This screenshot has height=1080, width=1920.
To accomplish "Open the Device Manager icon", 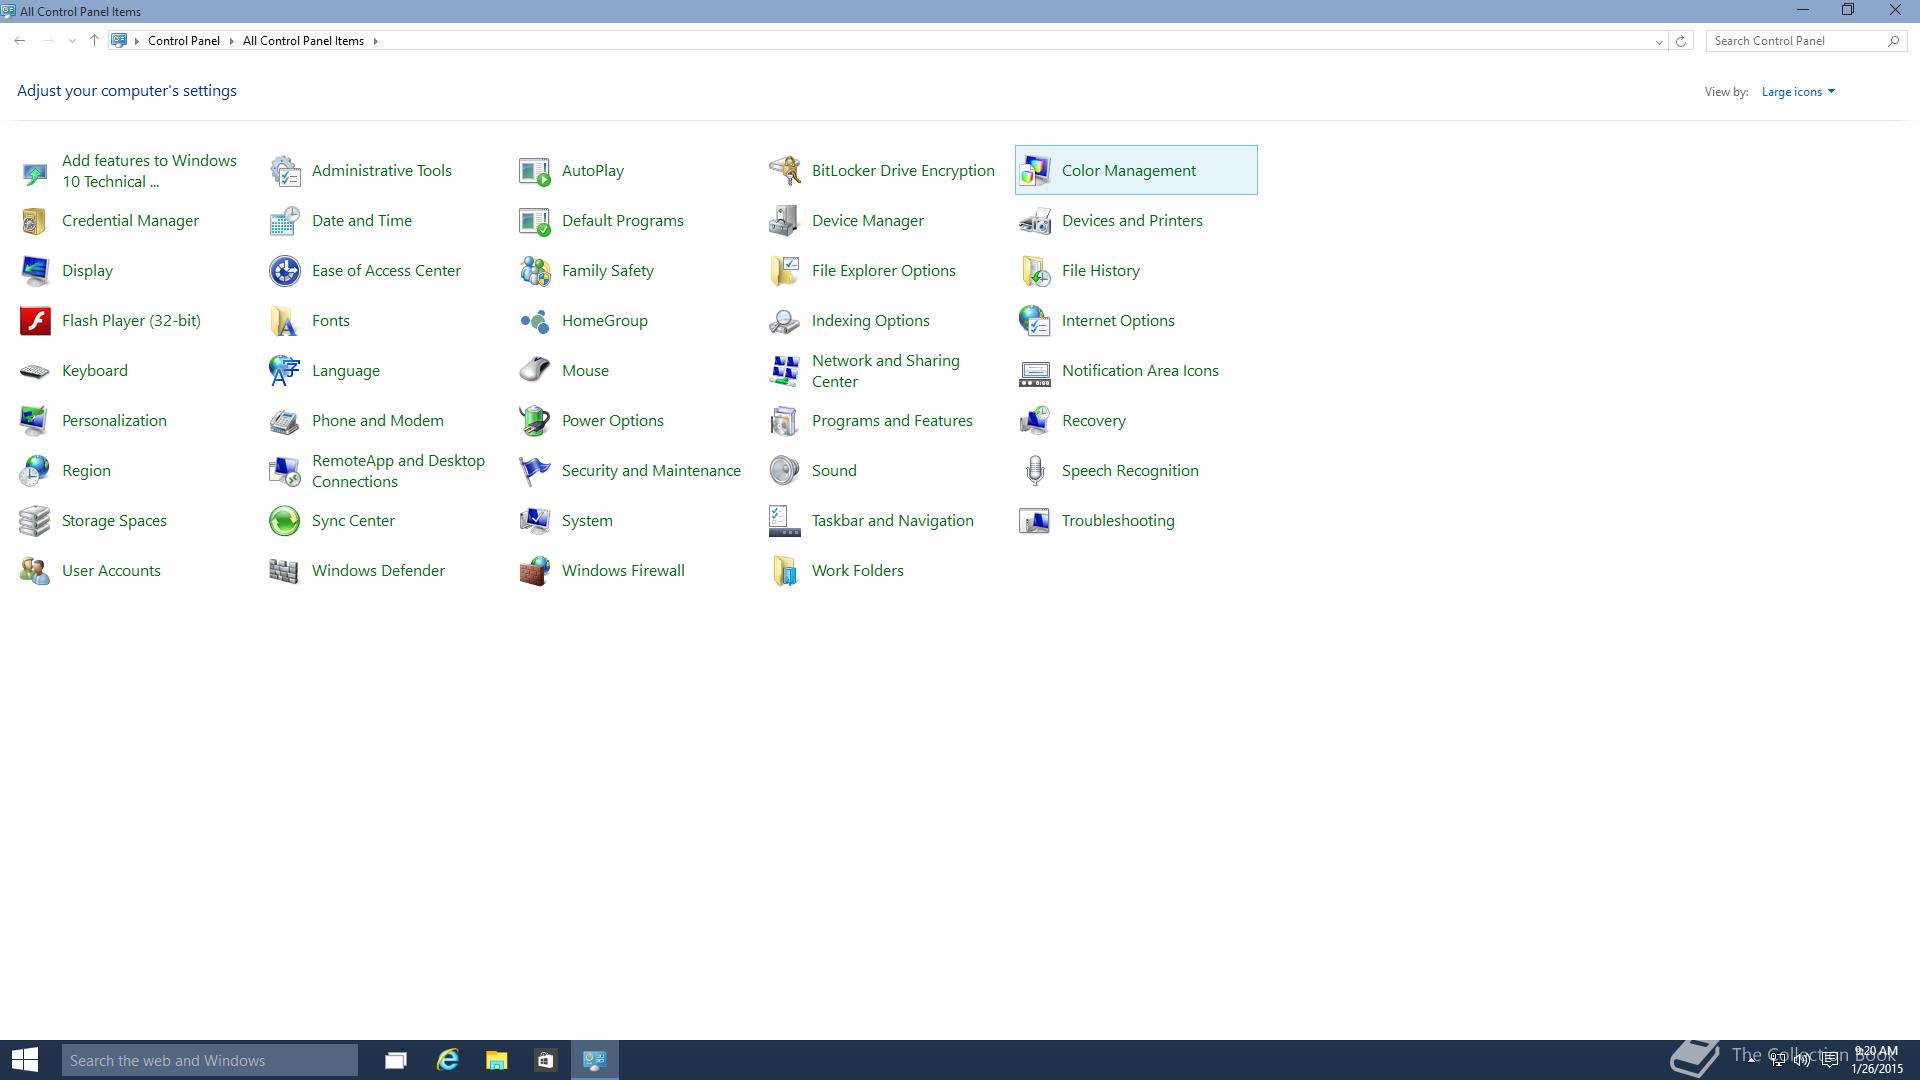I will (785, 221).
